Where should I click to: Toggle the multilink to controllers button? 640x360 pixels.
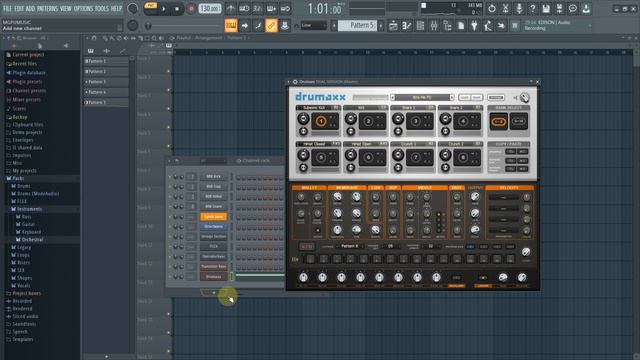[x=271, y=25]
